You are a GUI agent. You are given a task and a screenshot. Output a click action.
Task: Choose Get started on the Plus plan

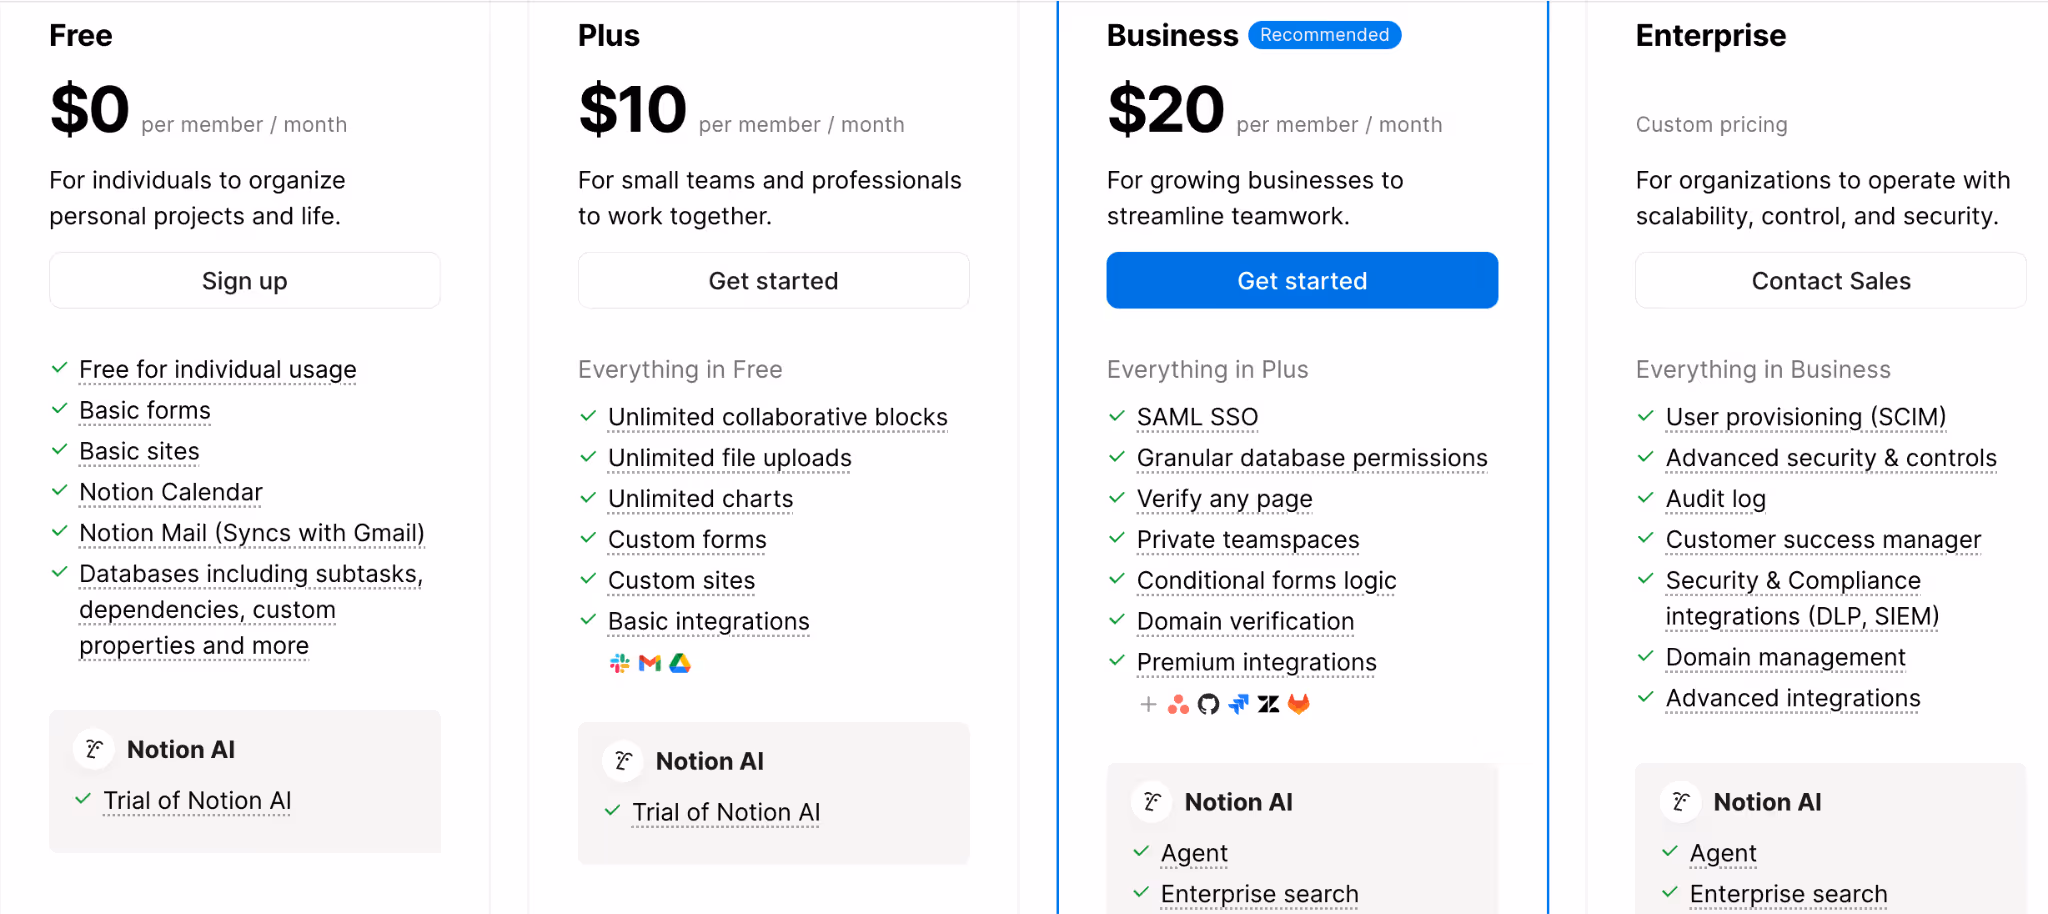773,281
